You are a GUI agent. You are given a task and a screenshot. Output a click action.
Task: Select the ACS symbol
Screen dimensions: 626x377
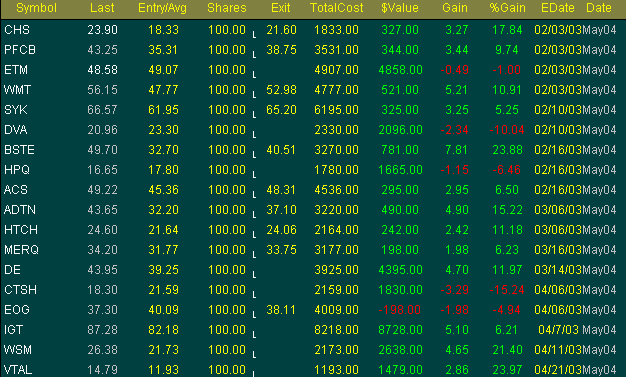(x=16, y=190)
